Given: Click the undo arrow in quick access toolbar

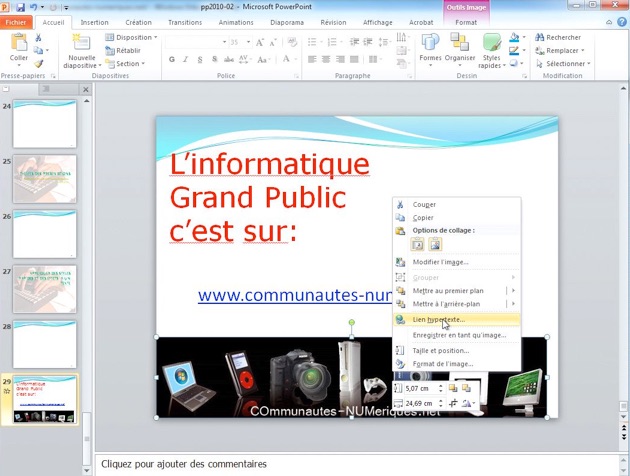Looking at the screenshot, I should pyautogui.click(x=33, y=7).
